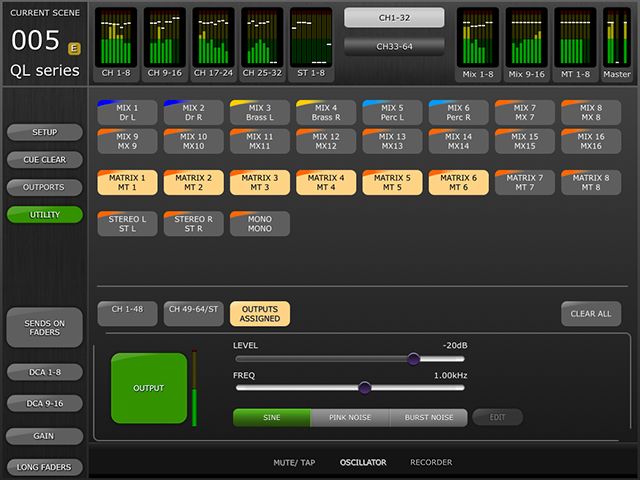The width and height of the screenshot is (640, 480).
Task: Open the Mix 1-8 meter bank
Action: click(478, 44)
